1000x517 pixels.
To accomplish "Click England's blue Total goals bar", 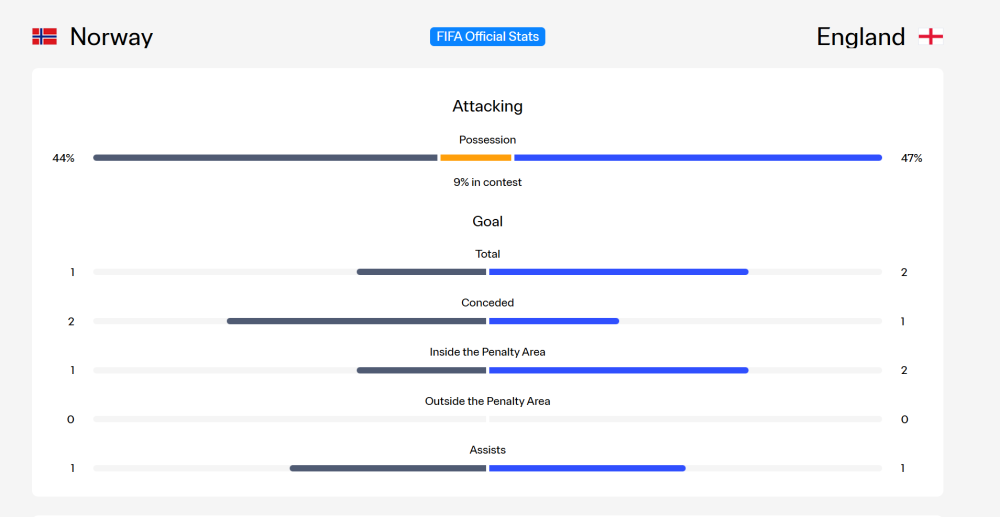I will [x=619, y=272].
